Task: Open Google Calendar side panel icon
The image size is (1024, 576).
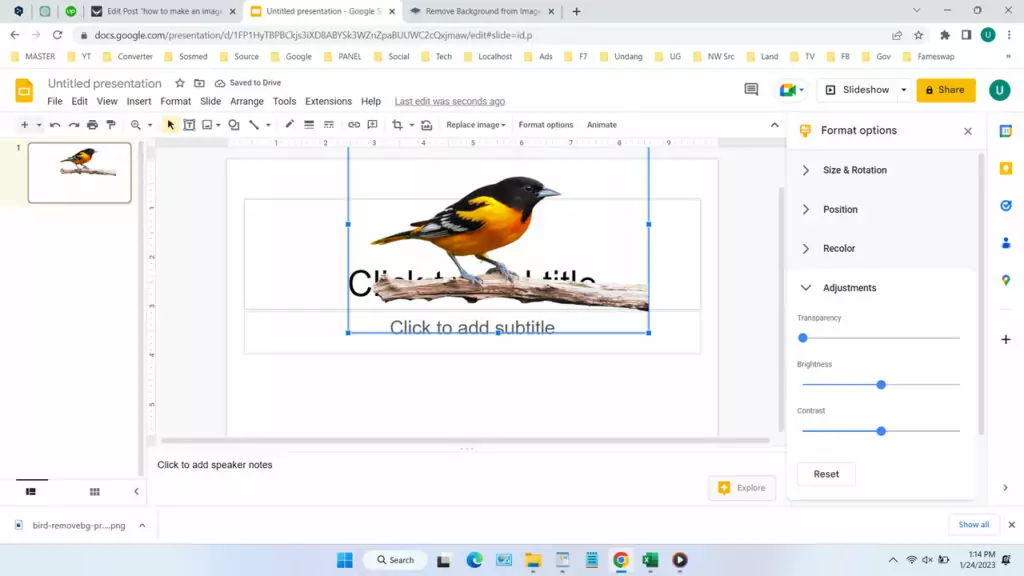Action: 1006,131
